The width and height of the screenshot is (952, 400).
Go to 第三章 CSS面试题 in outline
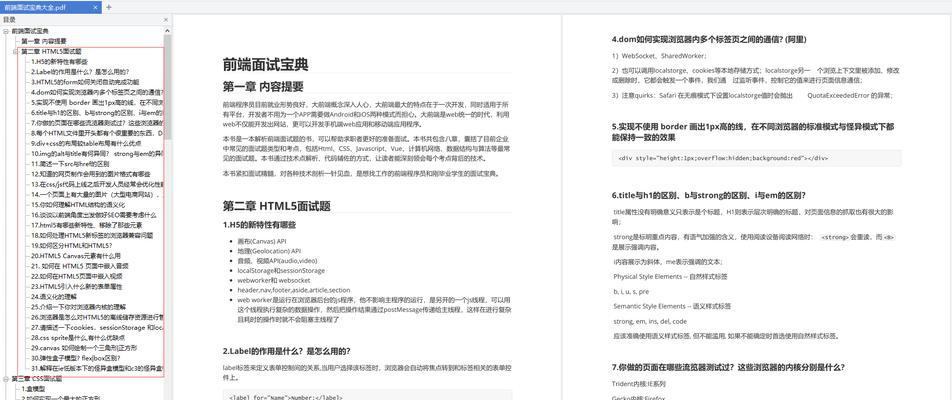click(x=36, y=379)
